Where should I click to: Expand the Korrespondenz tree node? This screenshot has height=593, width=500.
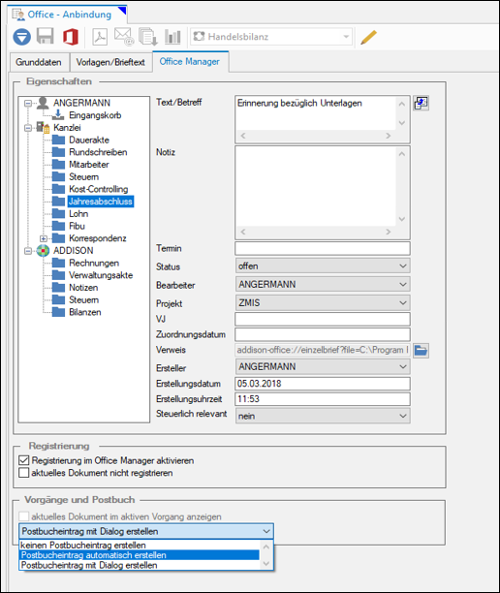43,238
